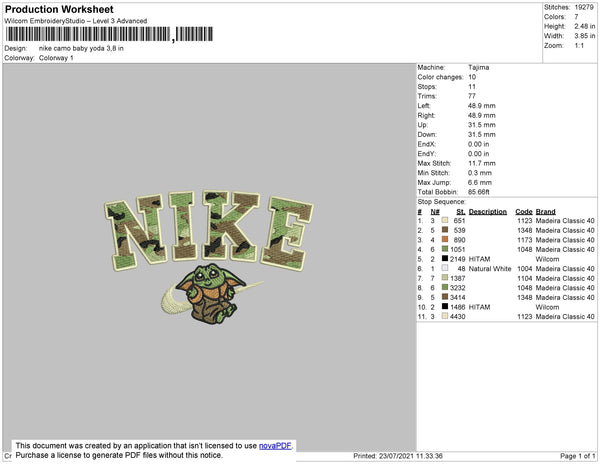The image size is (600, 464).
Task: Click the 'St.' column header
Action: click(x=461, y=212)
